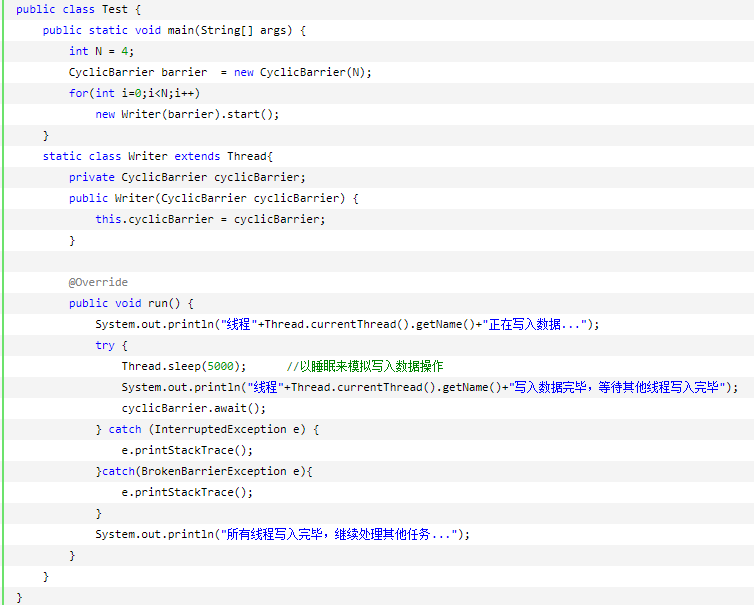Viewport: 754px width, 605px height.
Task: Click 'public void run() {' line
Action: (131, 303)
